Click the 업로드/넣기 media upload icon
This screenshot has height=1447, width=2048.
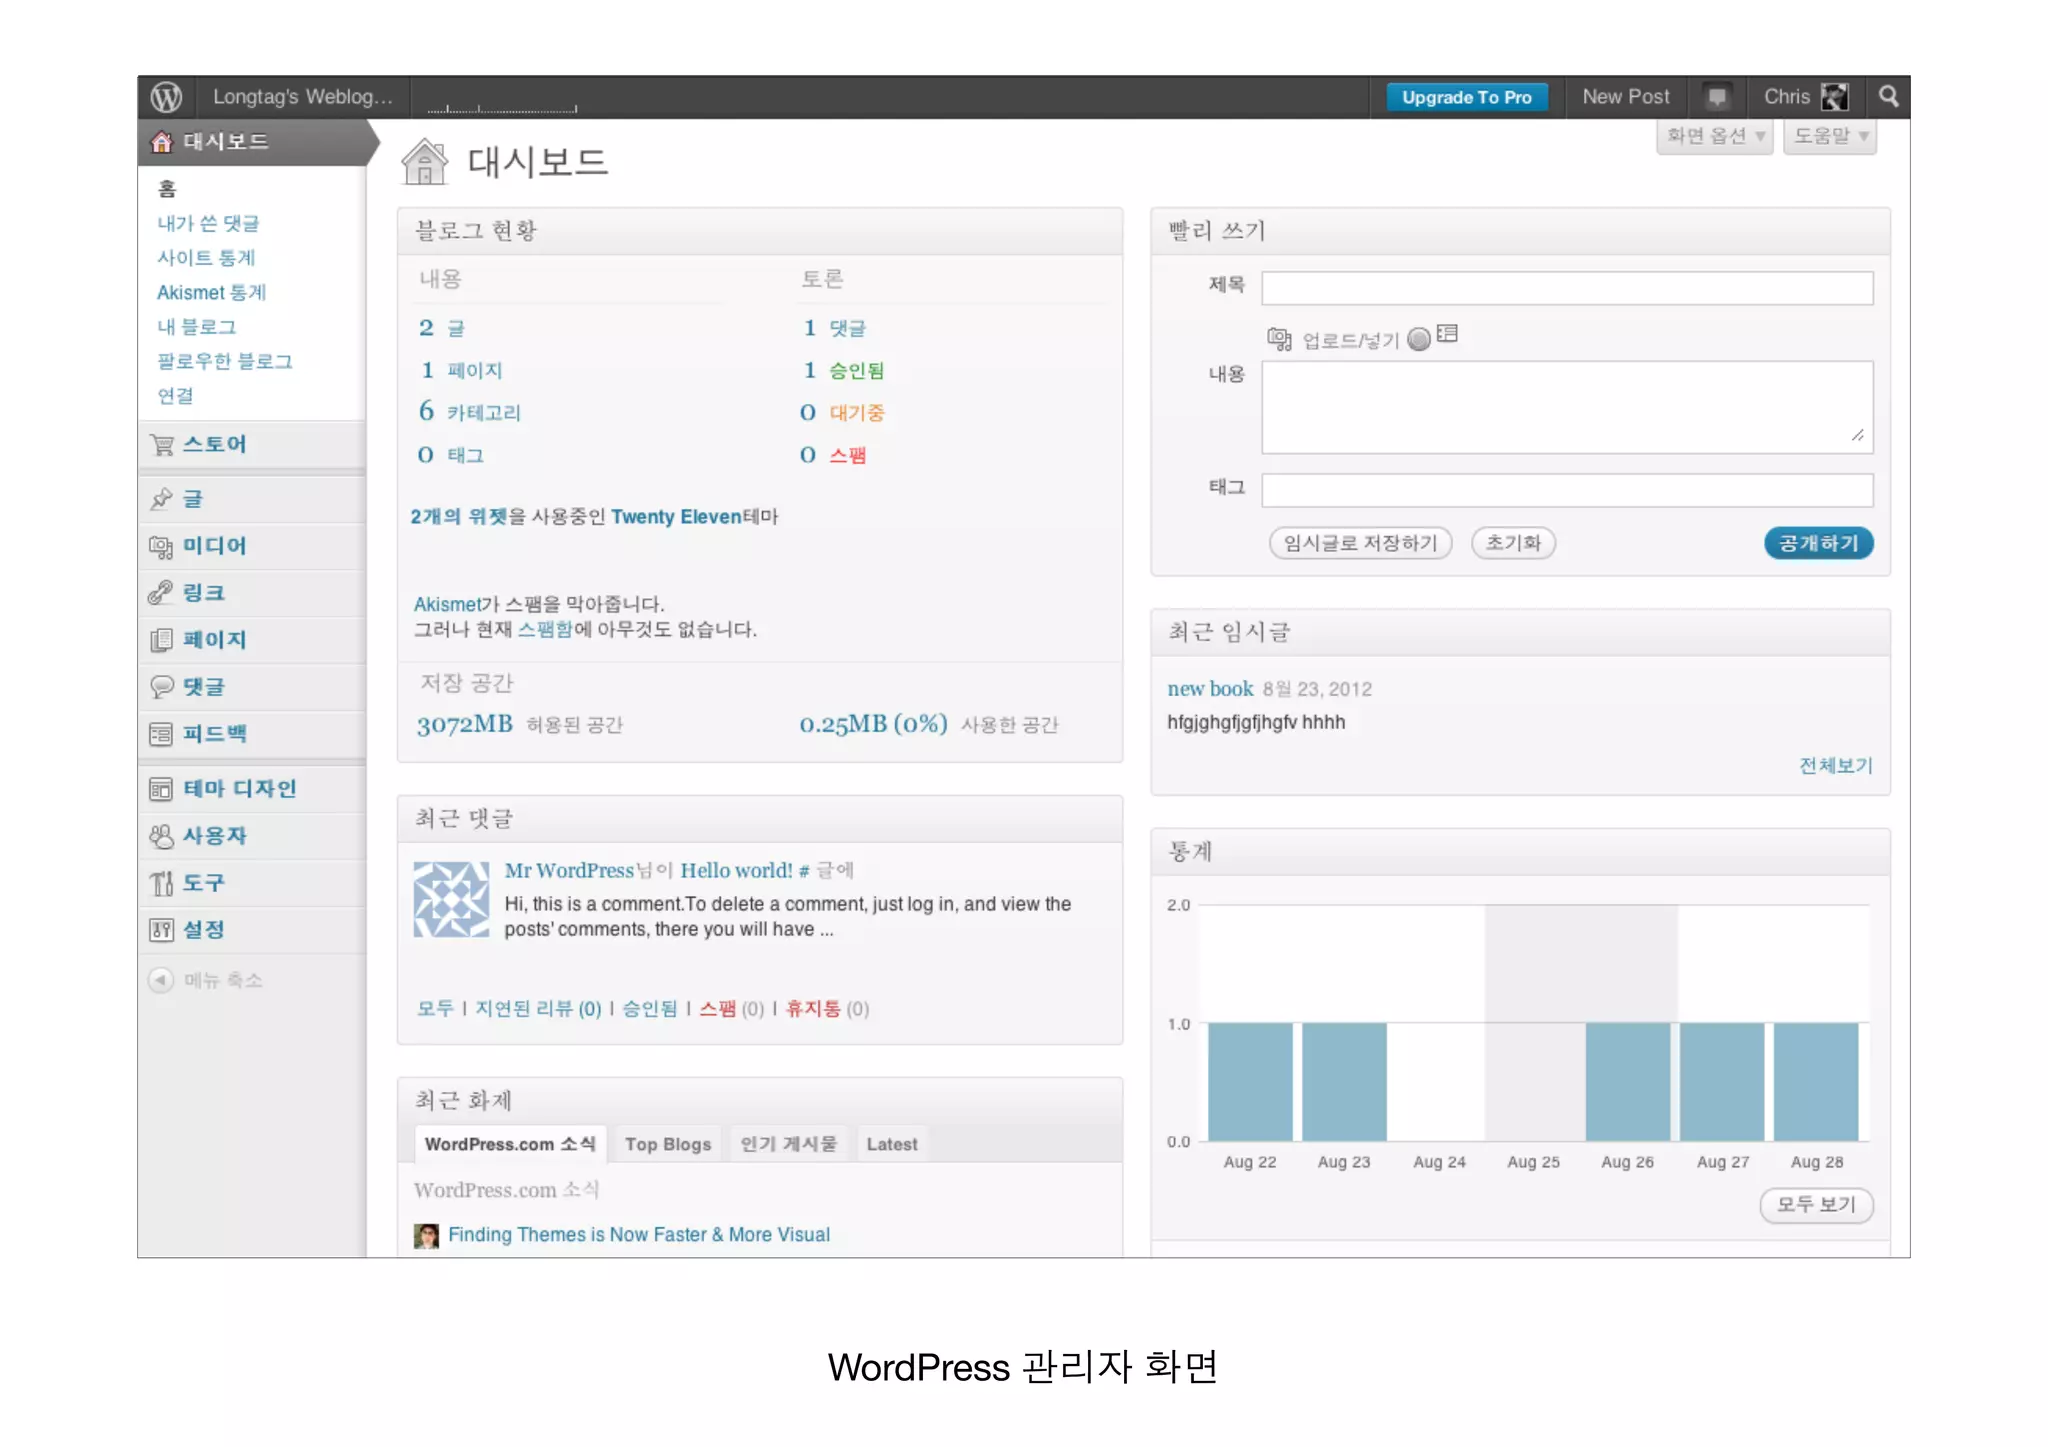pyautogui.click(x=1279, y=339)
